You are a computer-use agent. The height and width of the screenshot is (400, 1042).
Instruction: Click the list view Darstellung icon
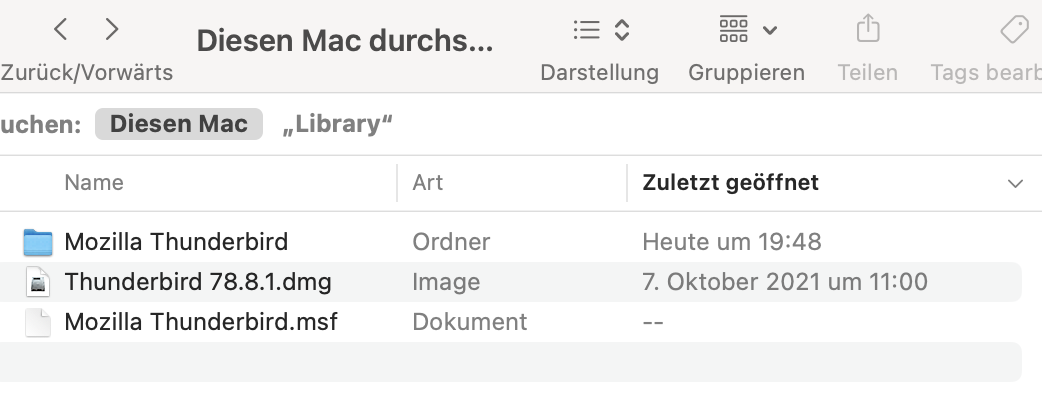[586, 30]
